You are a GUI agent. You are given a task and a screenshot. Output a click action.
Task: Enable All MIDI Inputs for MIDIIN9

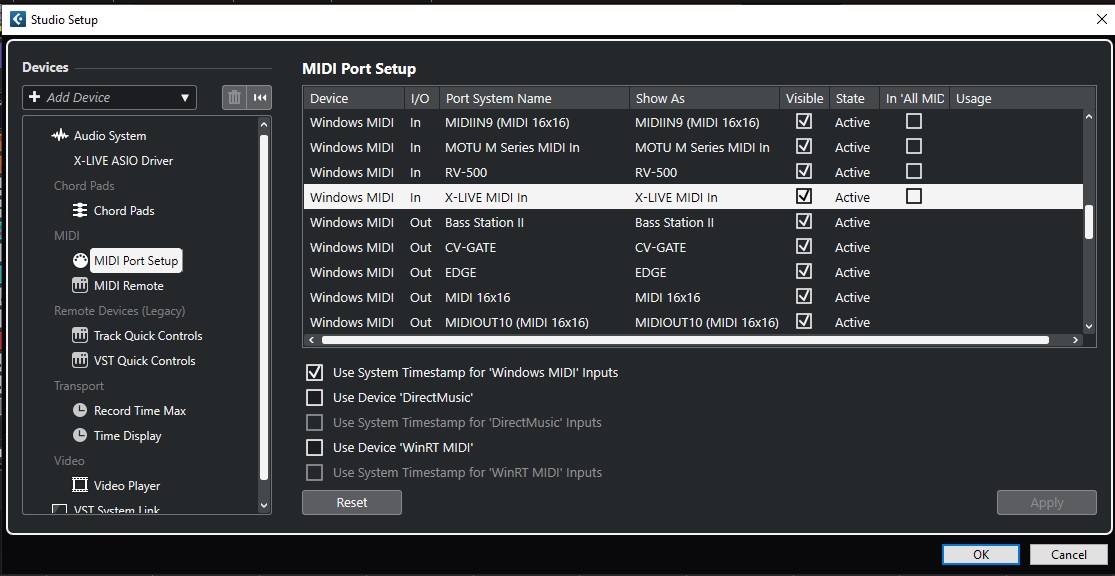[914, 122]
